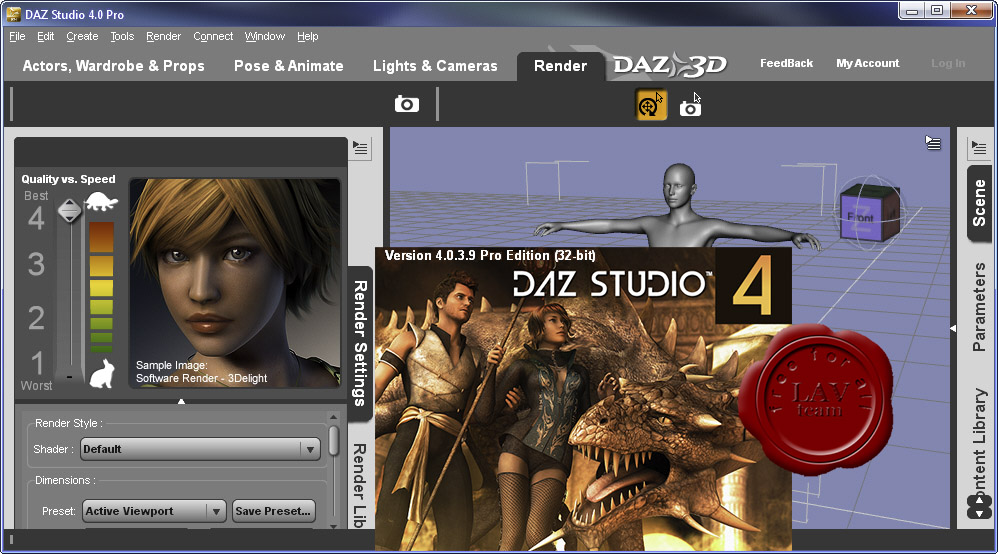The image size is (998, 554).
Task: Click the DAZ Studio title bar icon
Action: [13, 13]
